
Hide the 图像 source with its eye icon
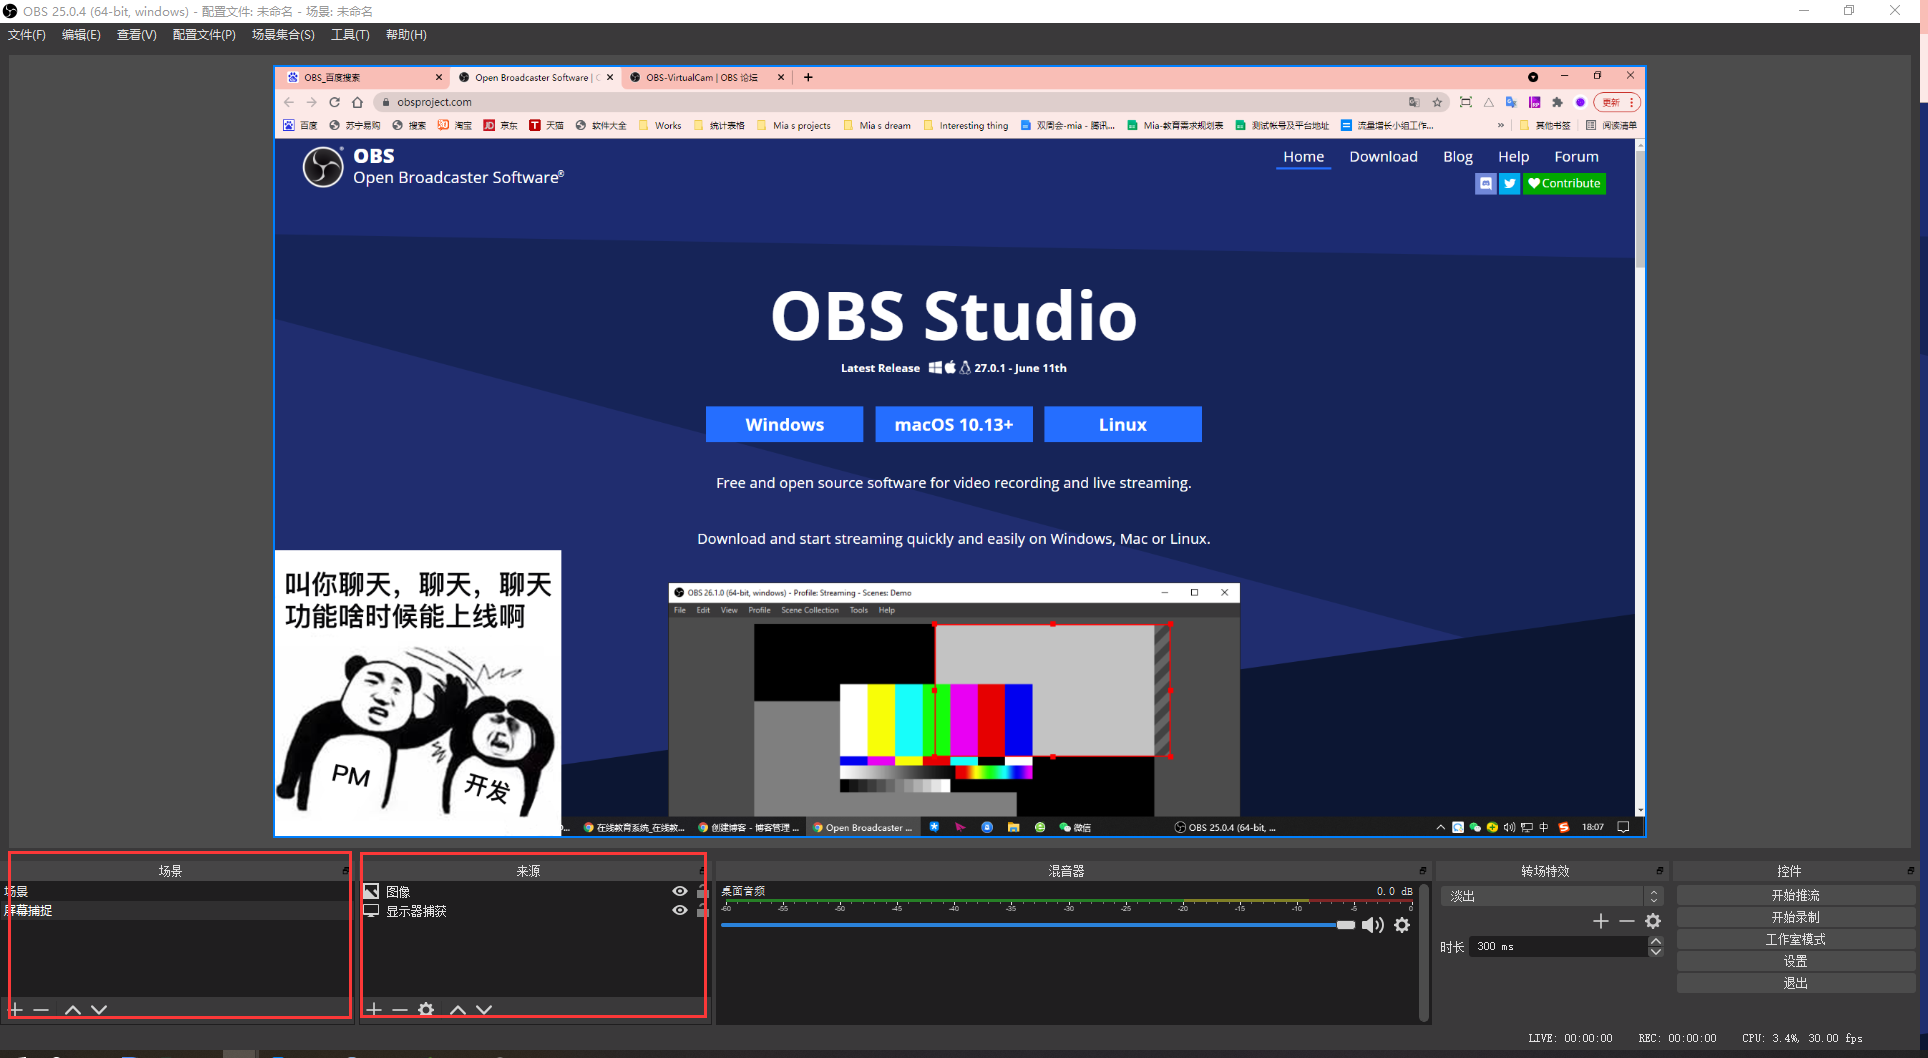pyautogui.click(x=680, y=891)
